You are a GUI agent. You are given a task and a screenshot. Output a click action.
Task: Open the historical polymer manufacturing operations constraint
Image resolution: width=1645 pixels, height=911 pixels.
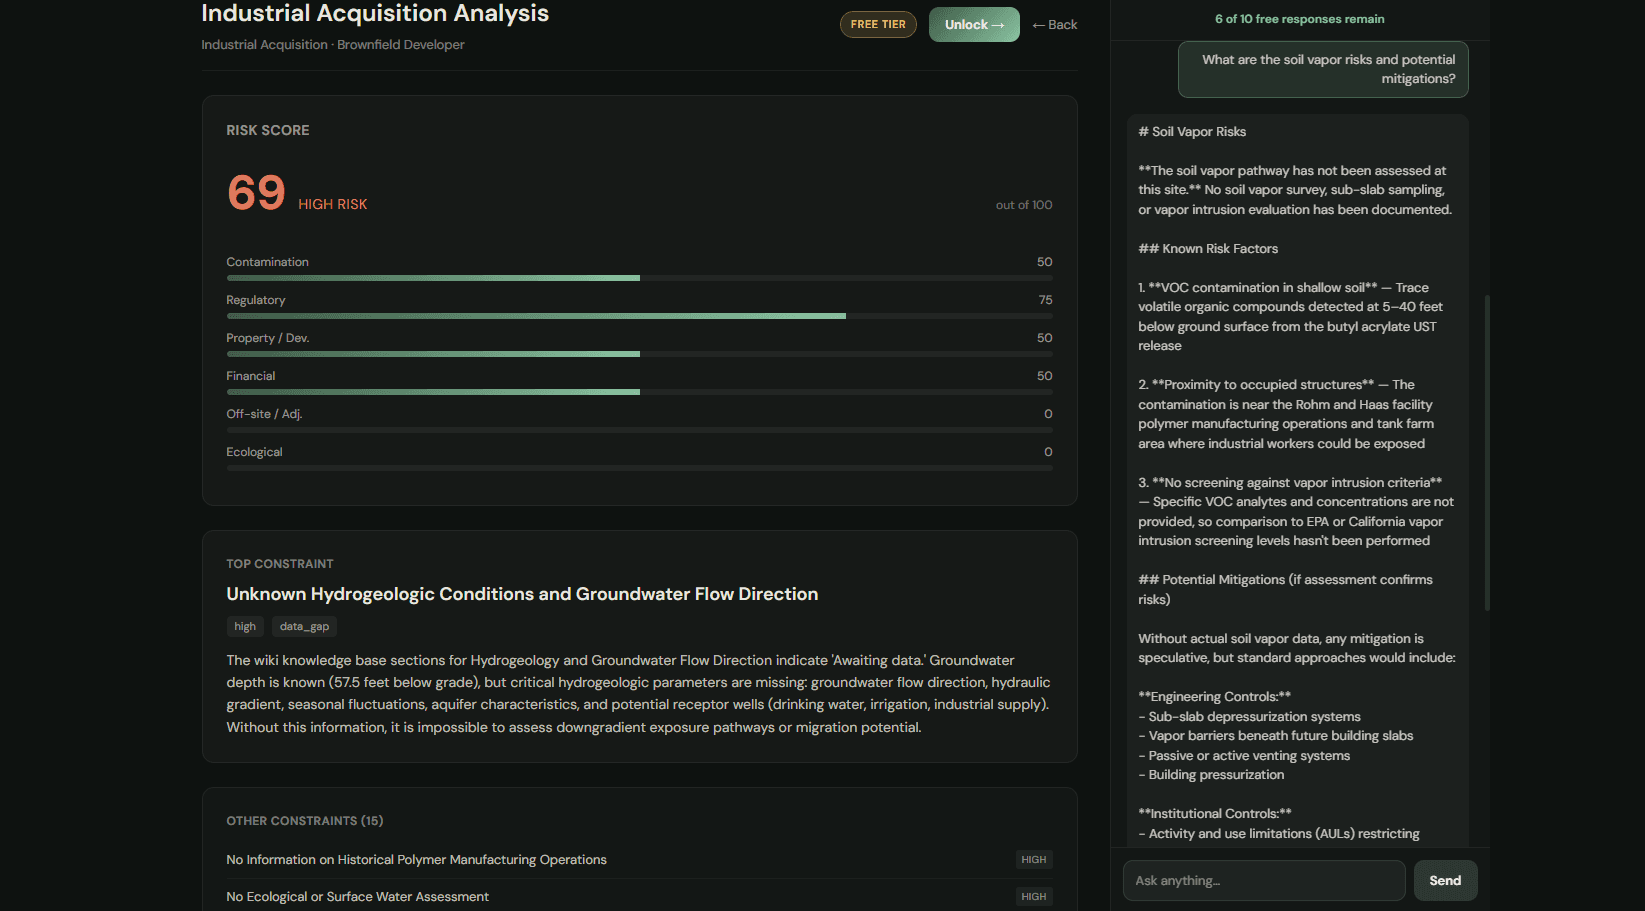point(639,860)
